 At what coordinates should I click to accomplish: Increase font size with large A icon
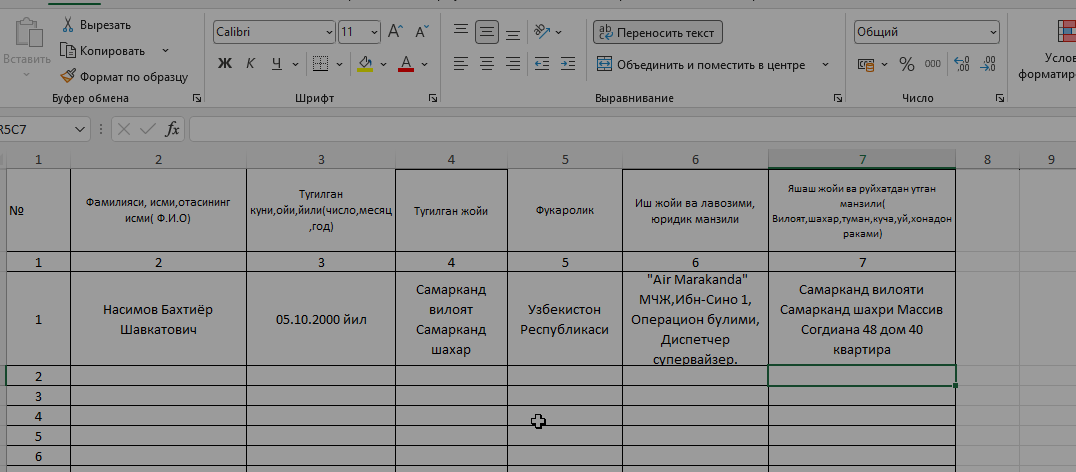395,32
